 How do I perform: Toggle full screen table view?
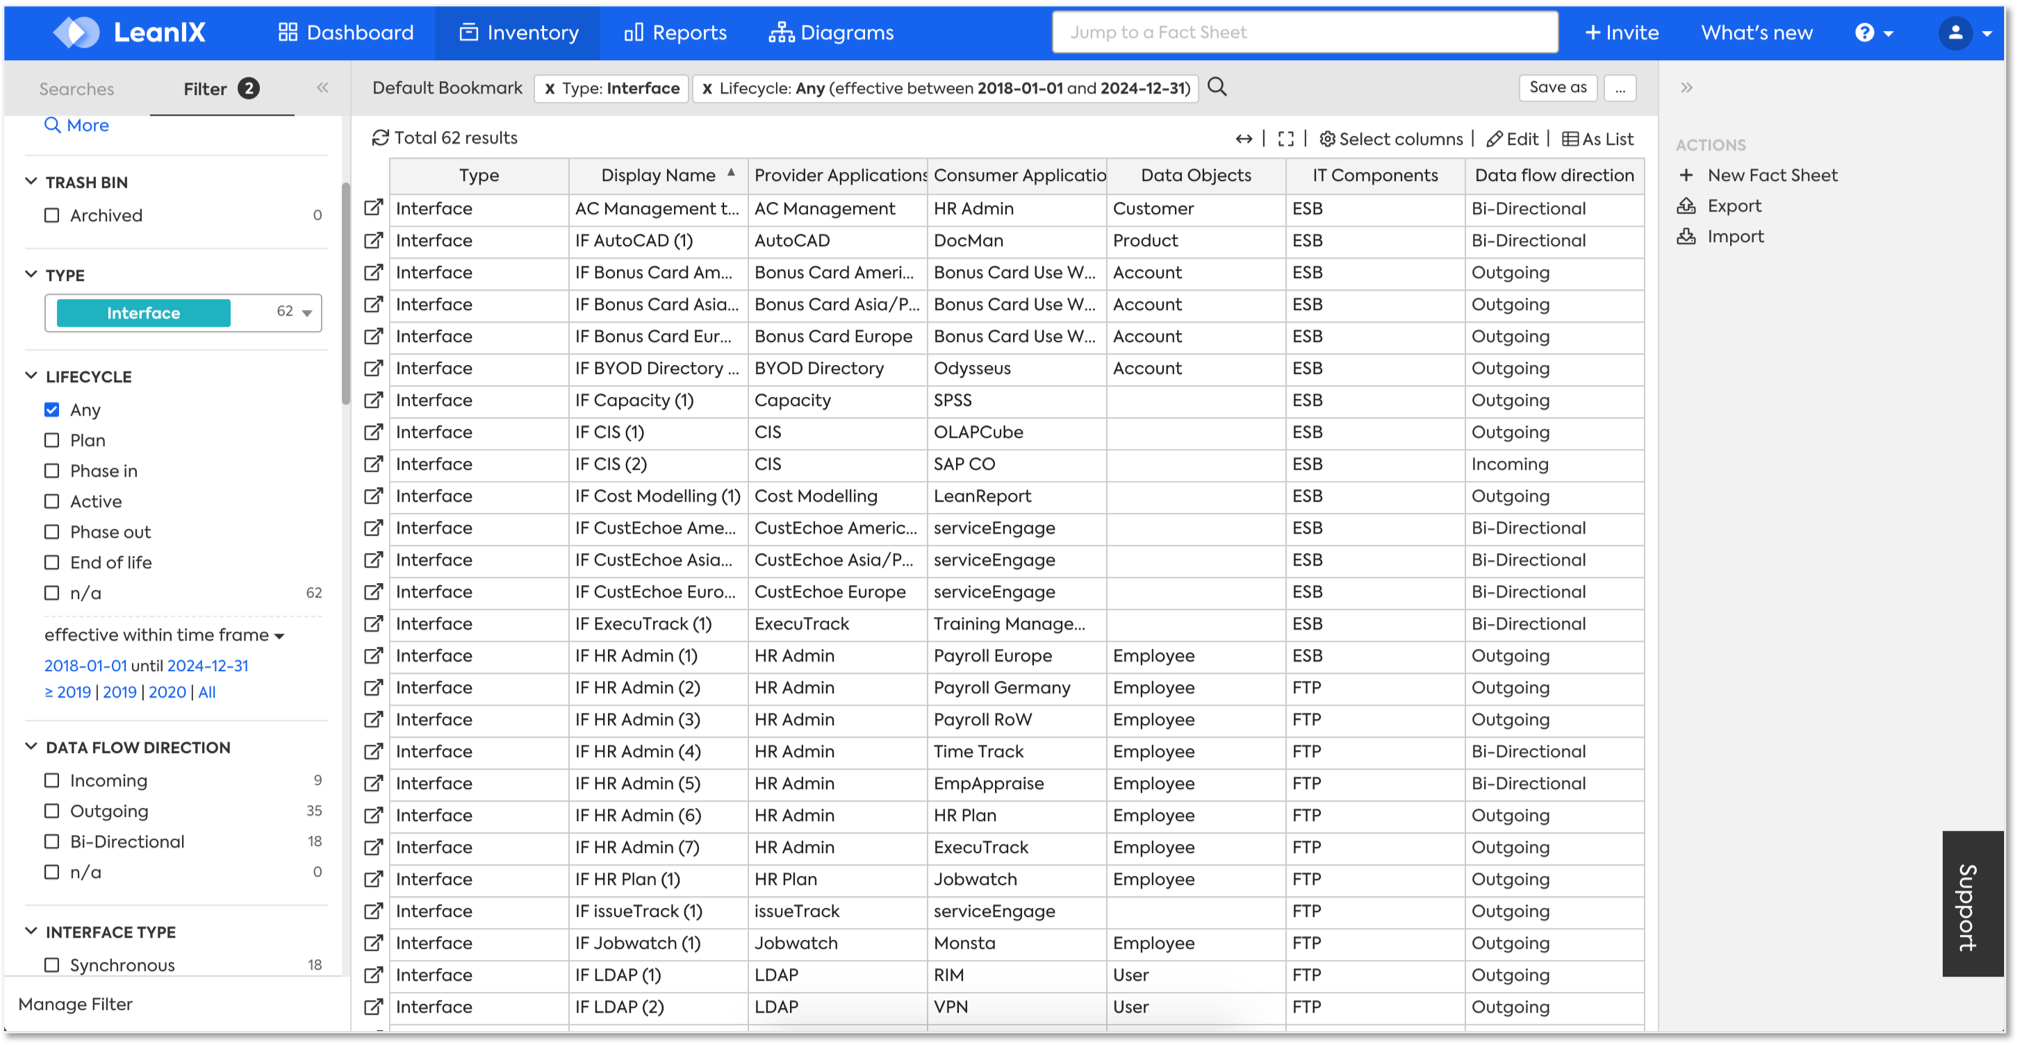(1286, 139)
